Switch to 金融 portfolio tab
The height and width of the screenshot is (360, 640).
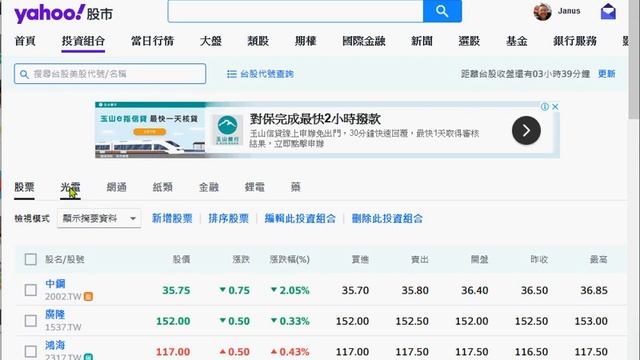[209, 187]
